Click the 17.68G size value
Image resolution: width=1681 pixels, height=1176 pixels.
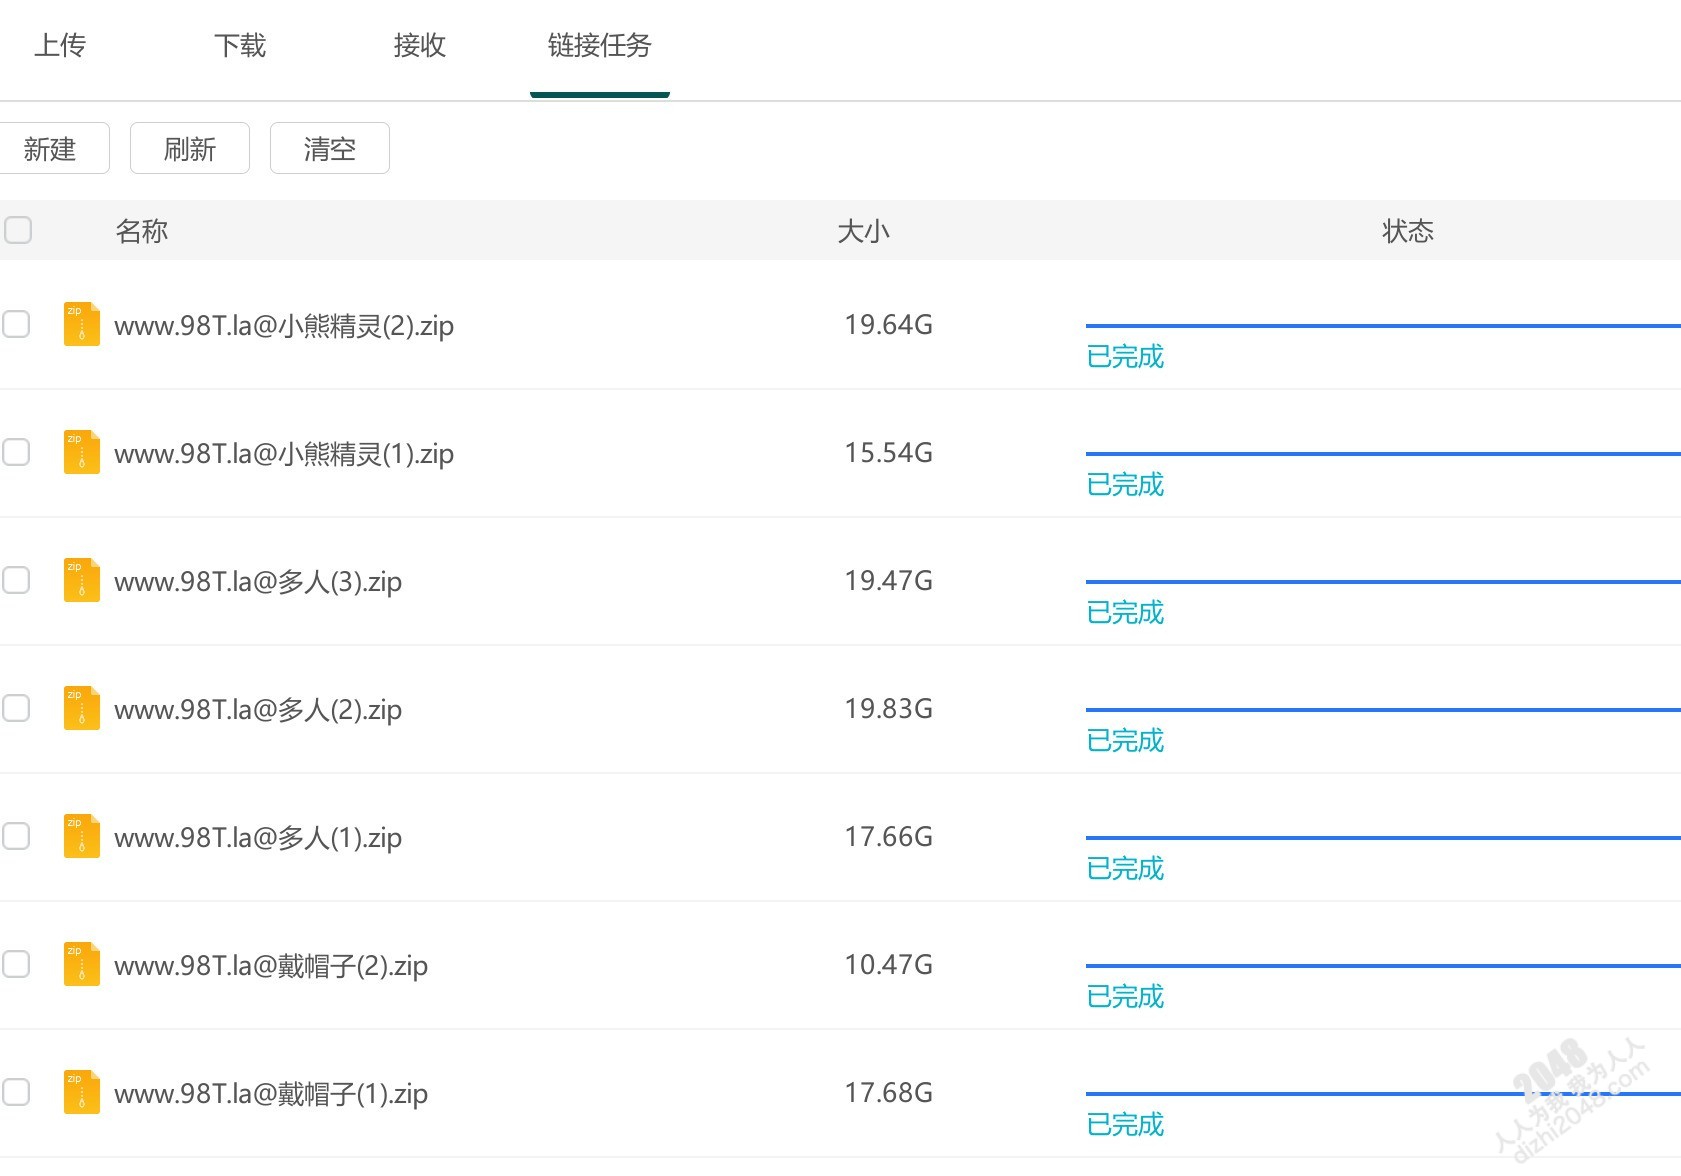[x=888, y=1093]
